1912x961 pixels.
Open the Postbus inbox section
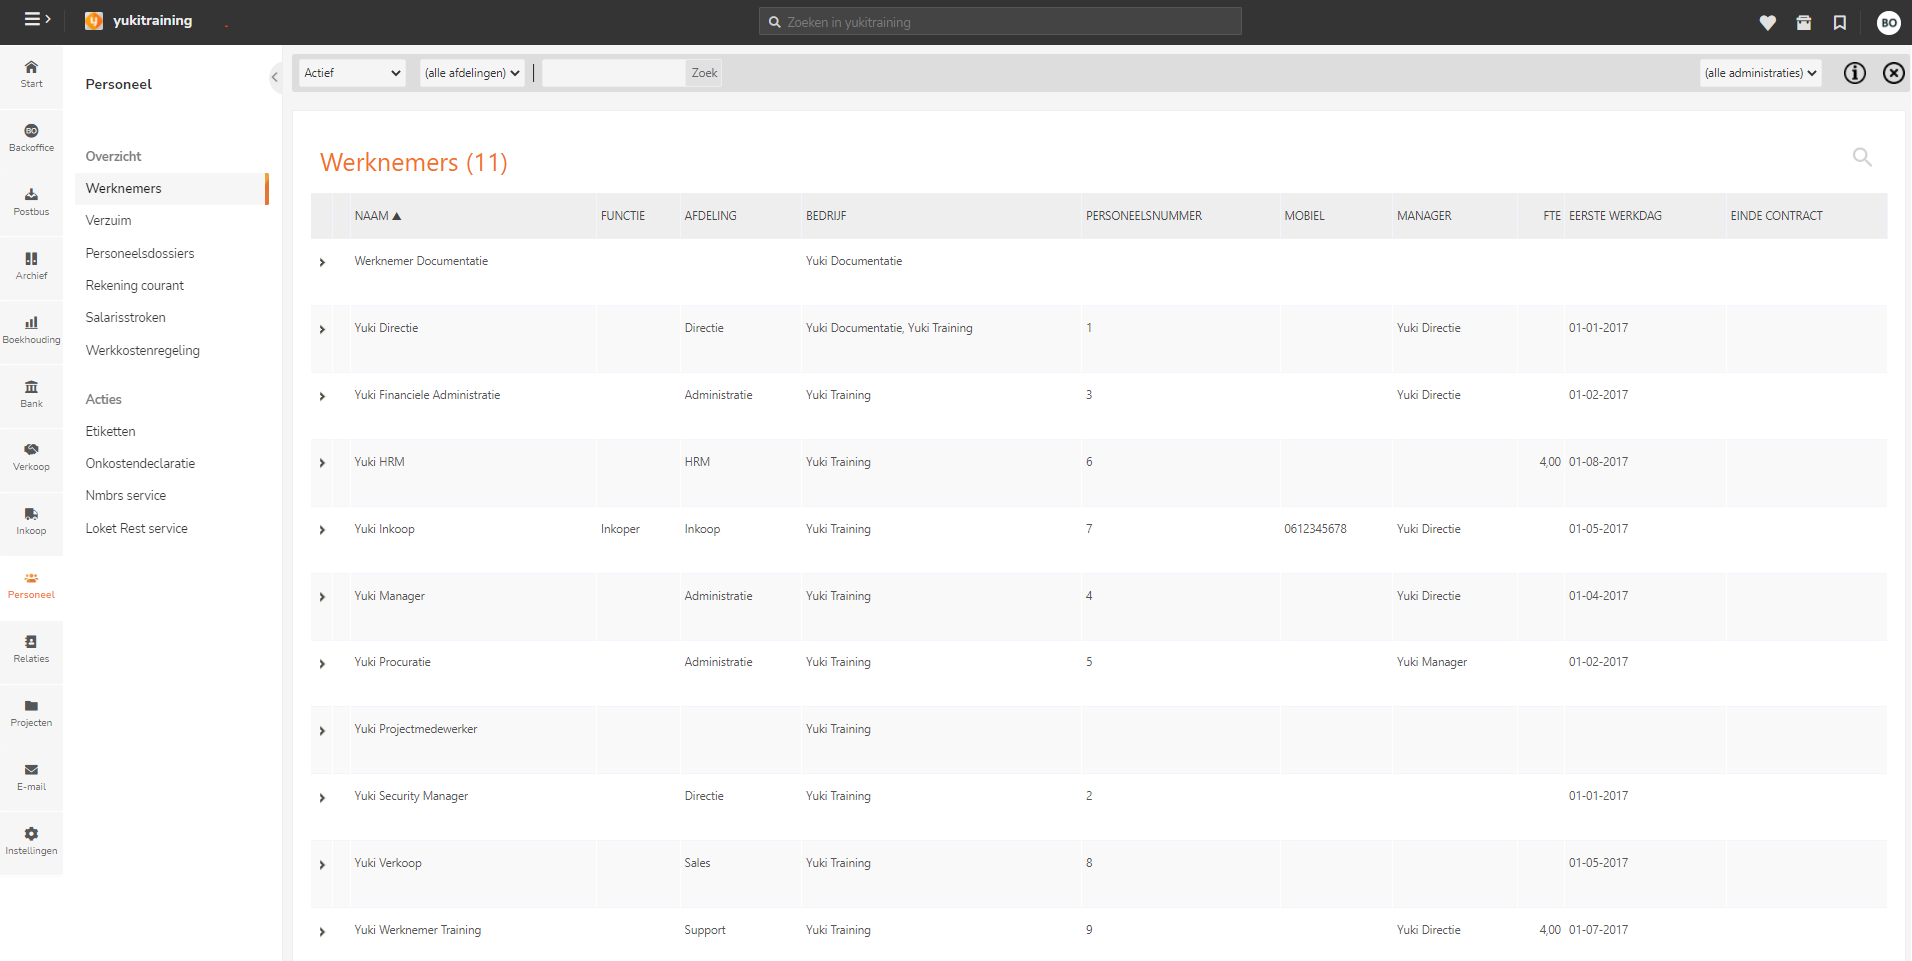[31, 202]
